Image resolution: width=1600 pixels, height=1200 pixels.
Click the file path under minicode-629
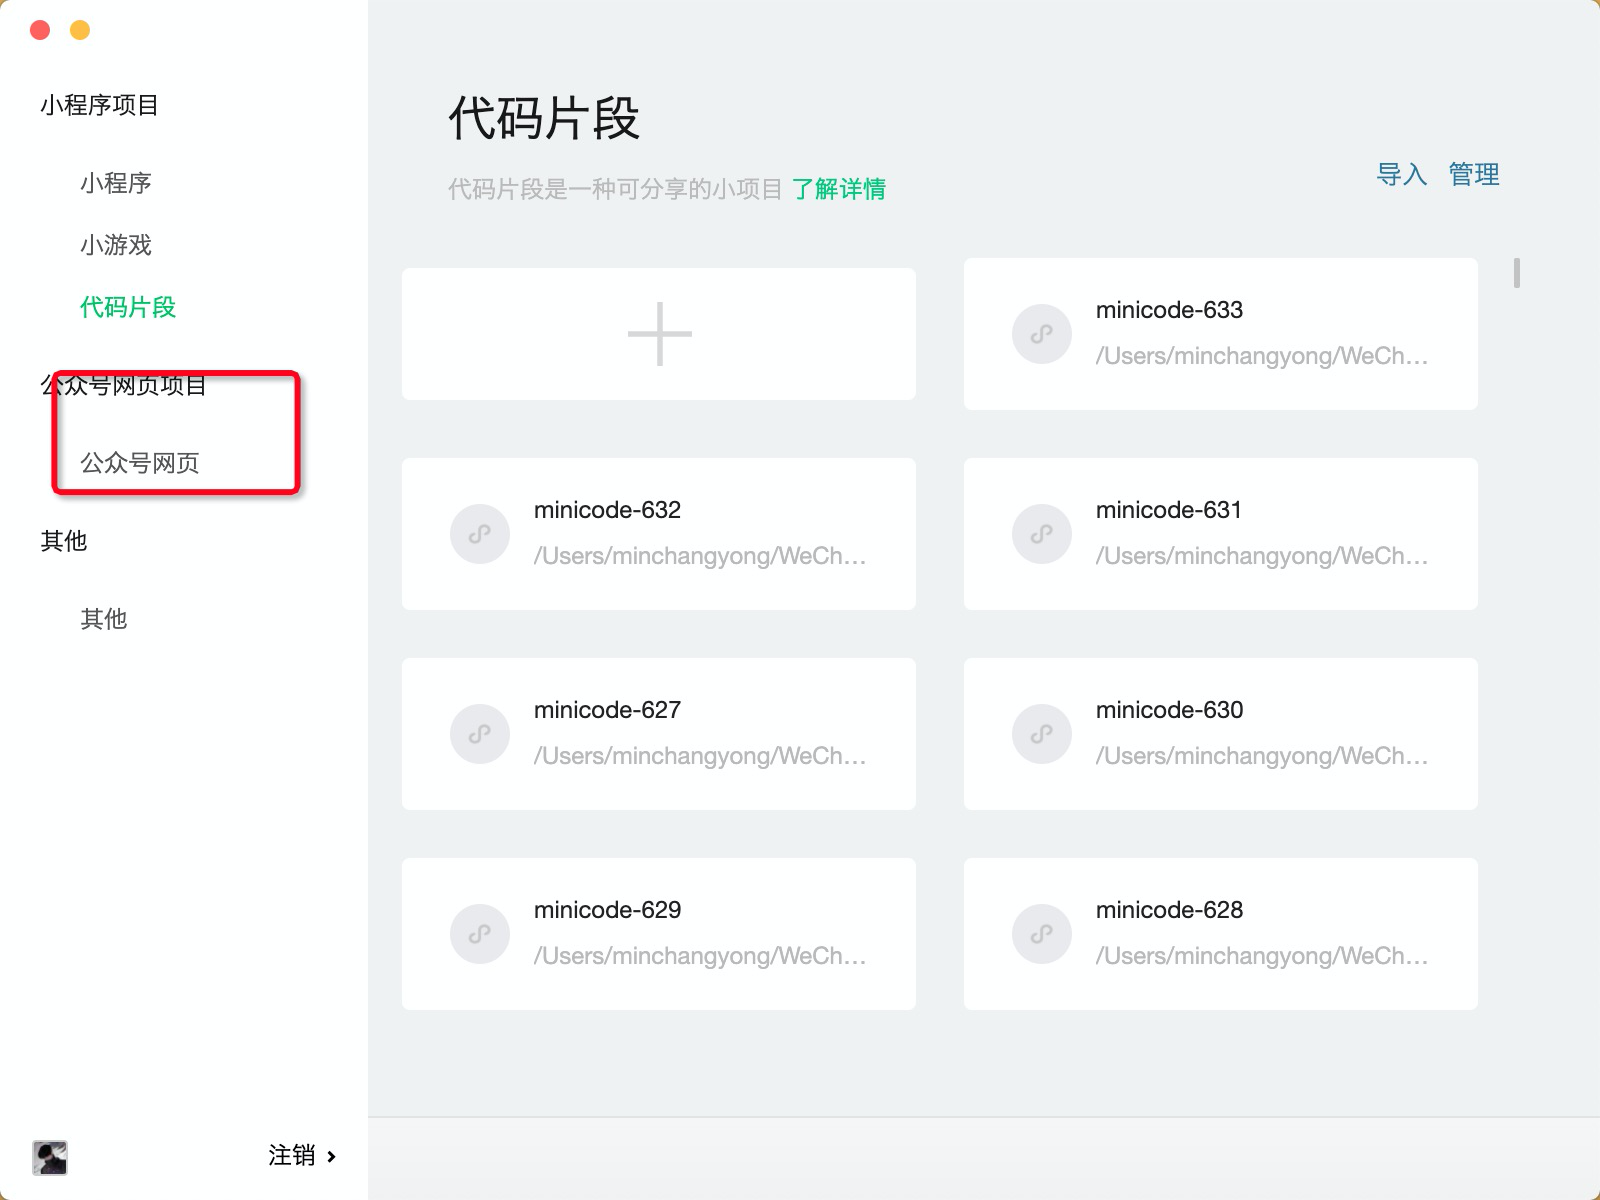coord(700,956)
